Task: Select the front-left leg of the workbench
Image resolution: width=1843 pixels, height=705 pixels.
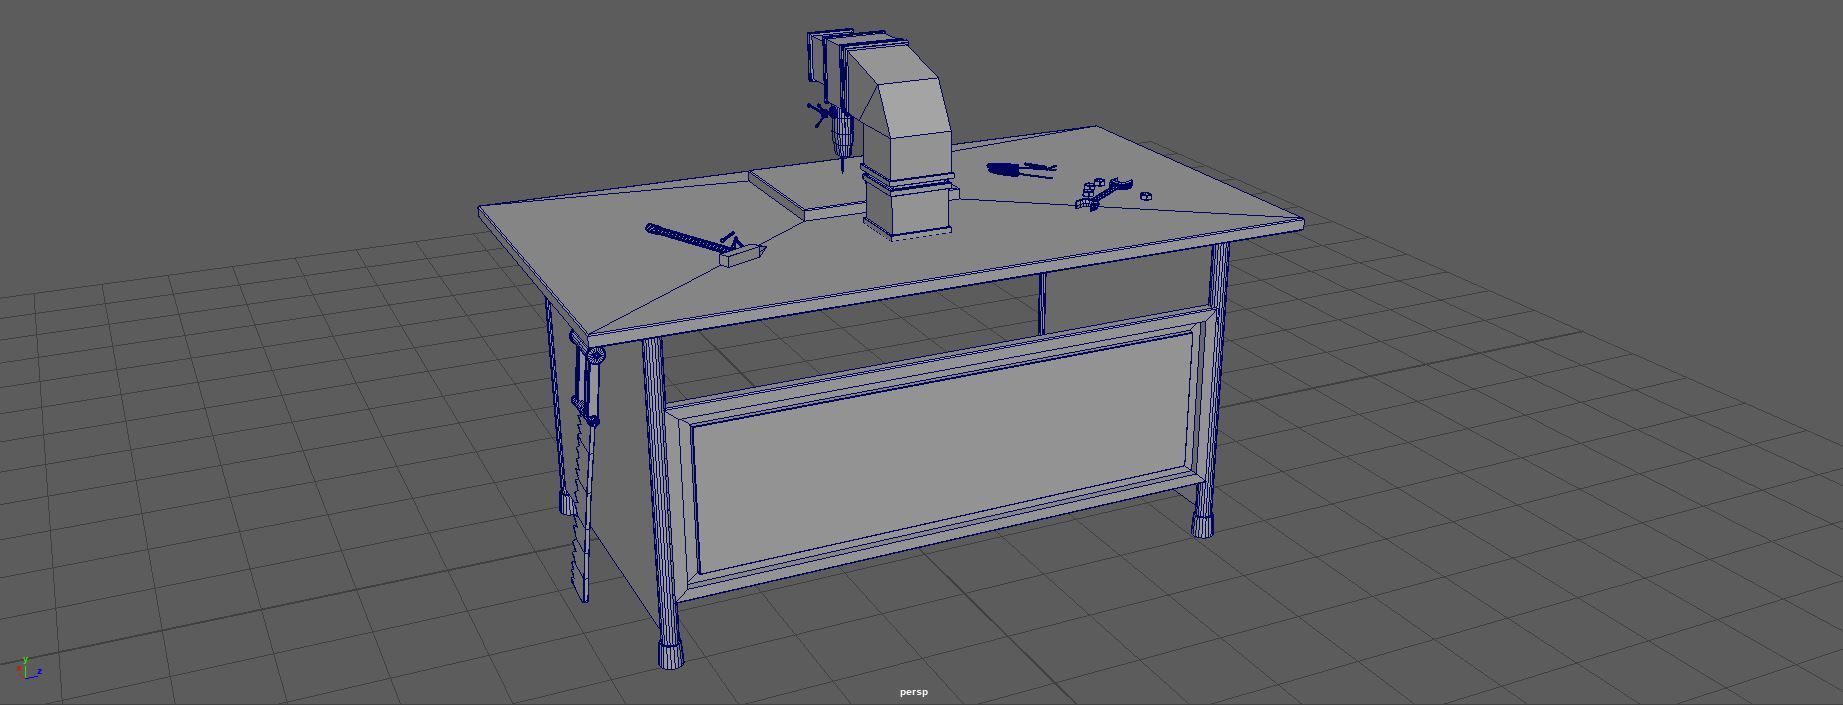Action: coord(662,503)
